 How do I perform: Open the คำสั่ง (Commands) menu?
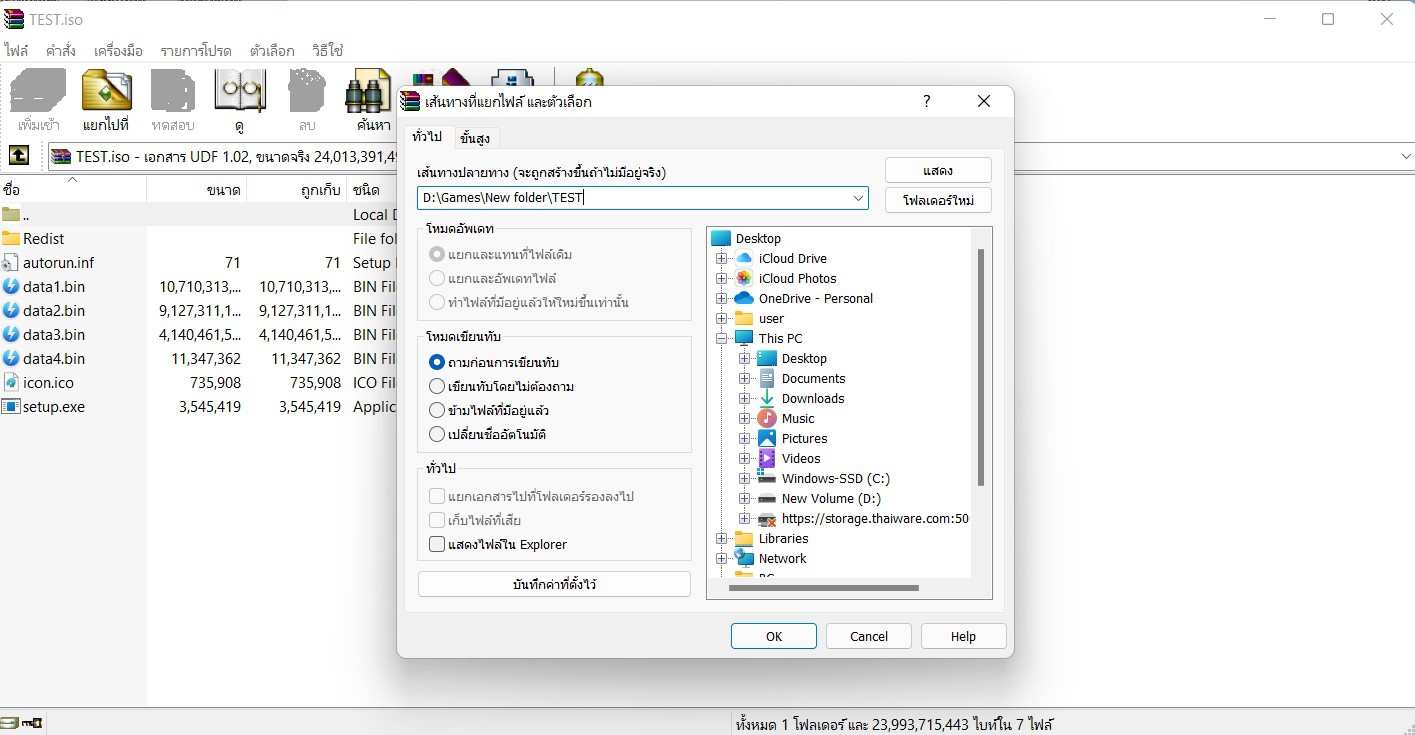(x=61, y=50)
